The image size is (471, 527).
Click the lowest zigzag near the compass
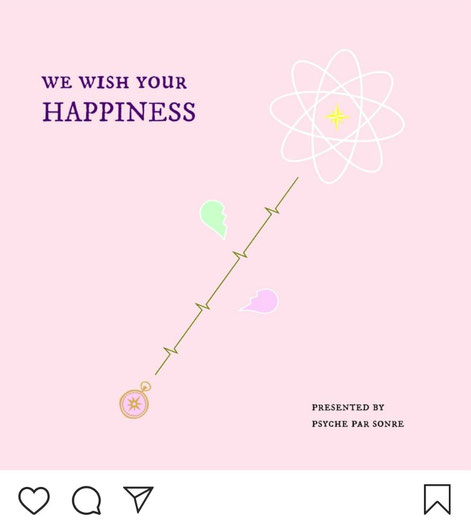tap(171, 352)
